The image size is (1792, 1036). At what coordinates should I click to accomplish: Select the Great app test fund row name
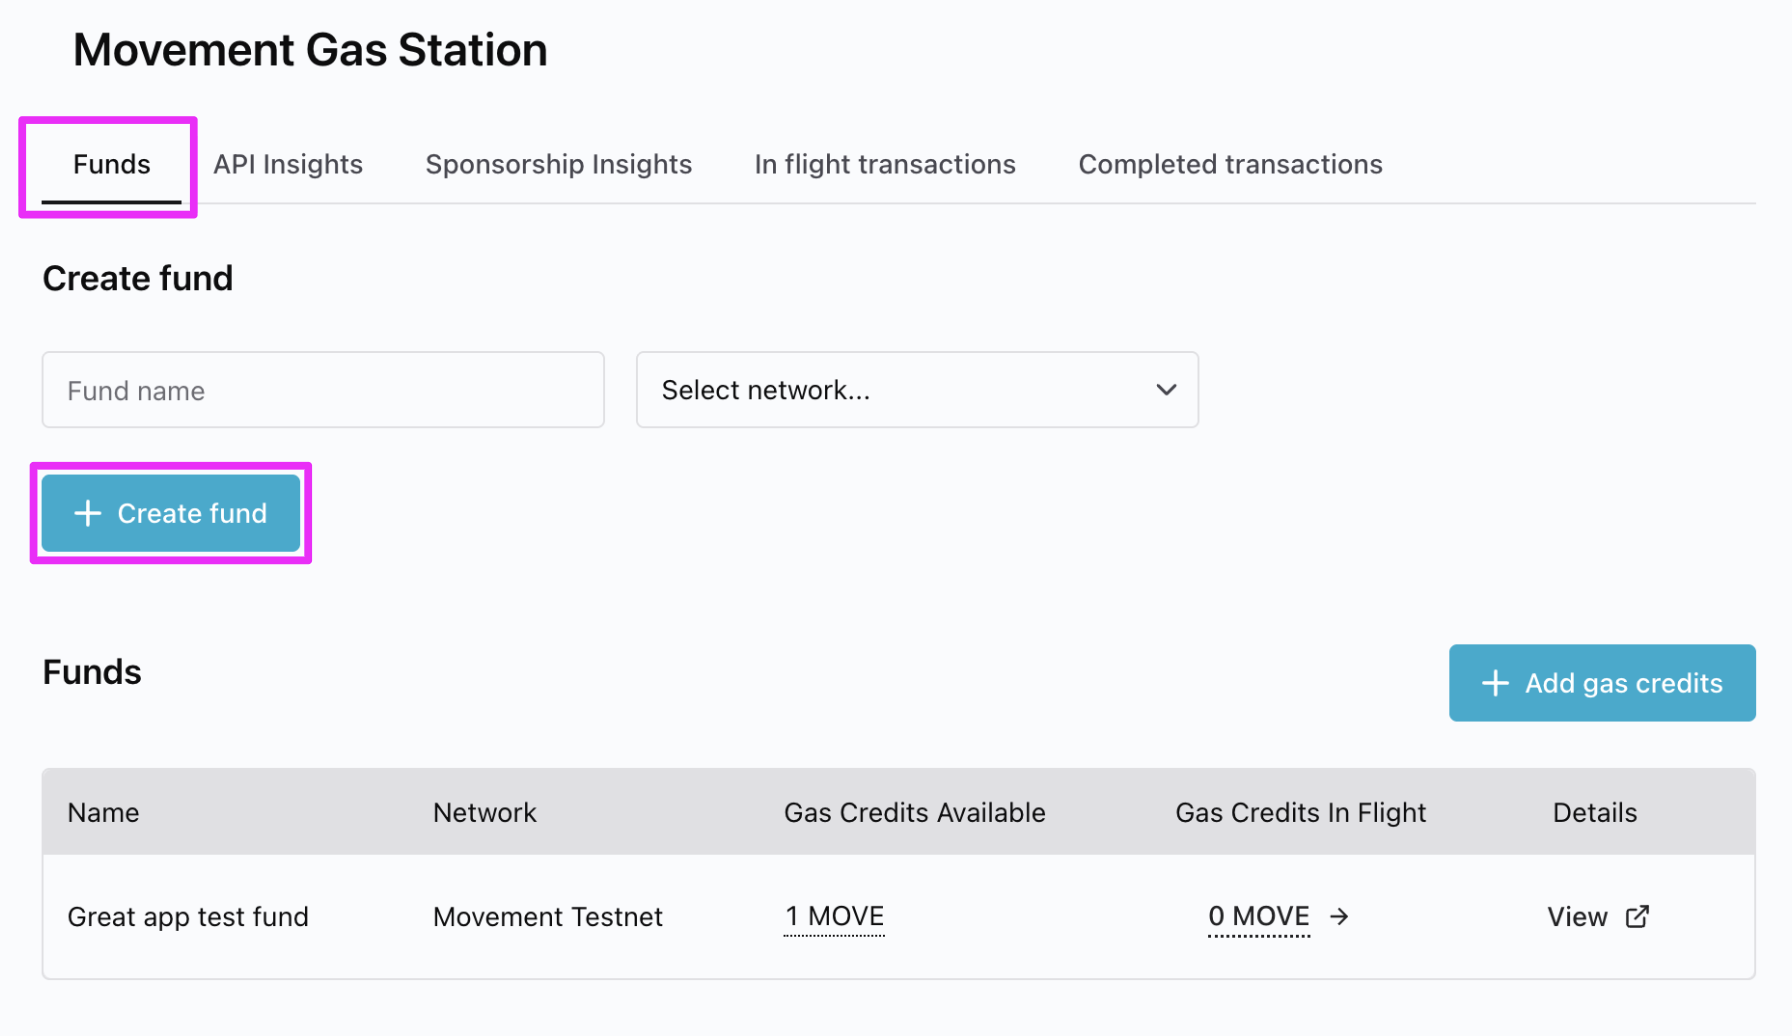tap(188, 917)
